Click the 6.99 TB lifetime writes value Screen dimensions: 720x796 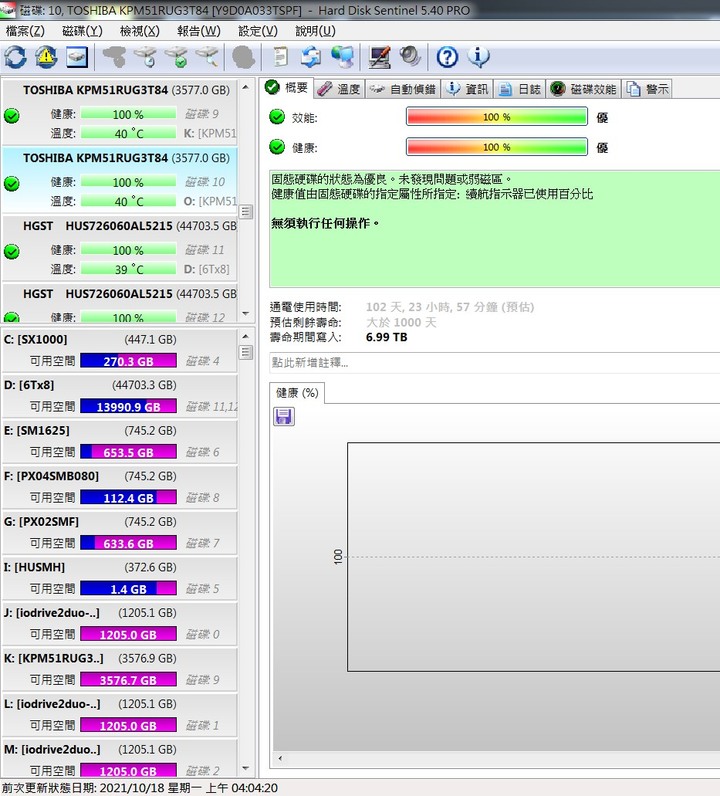point(386,338)
